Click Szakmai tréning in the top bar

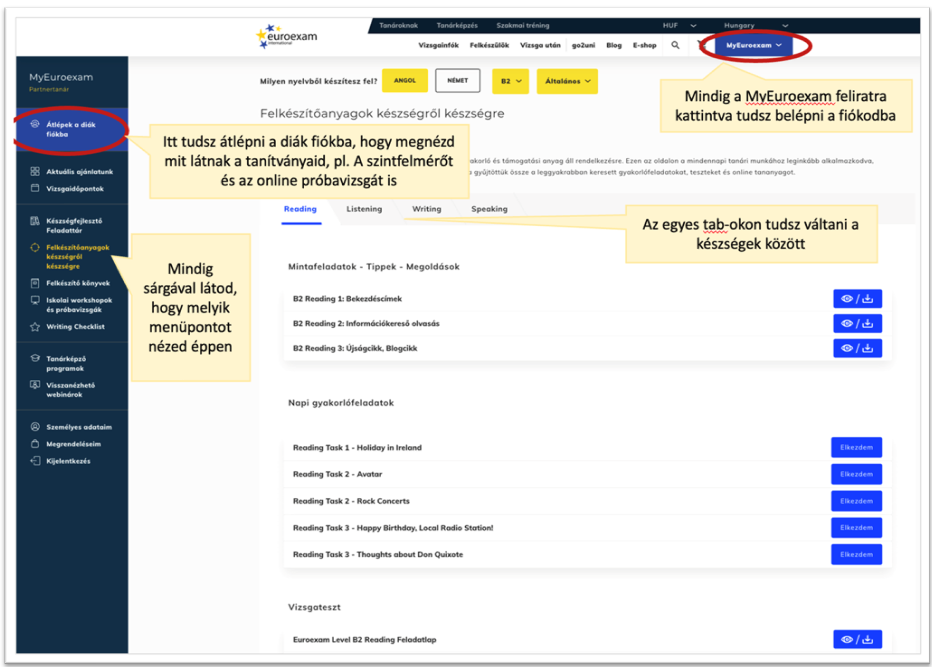pyautogui.click(x=523, y=26)
